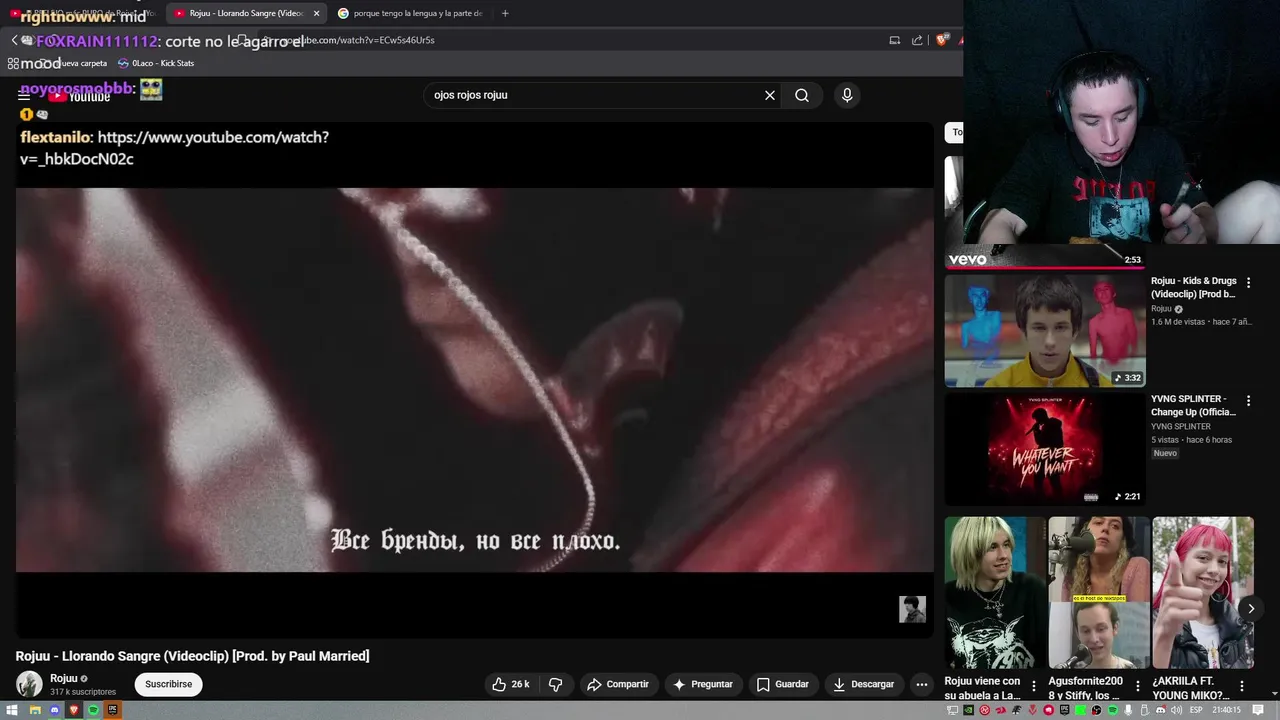Open options for Agusfornite2008 Short
This screenshot has width=1280, height=720.
point(1137,687)
